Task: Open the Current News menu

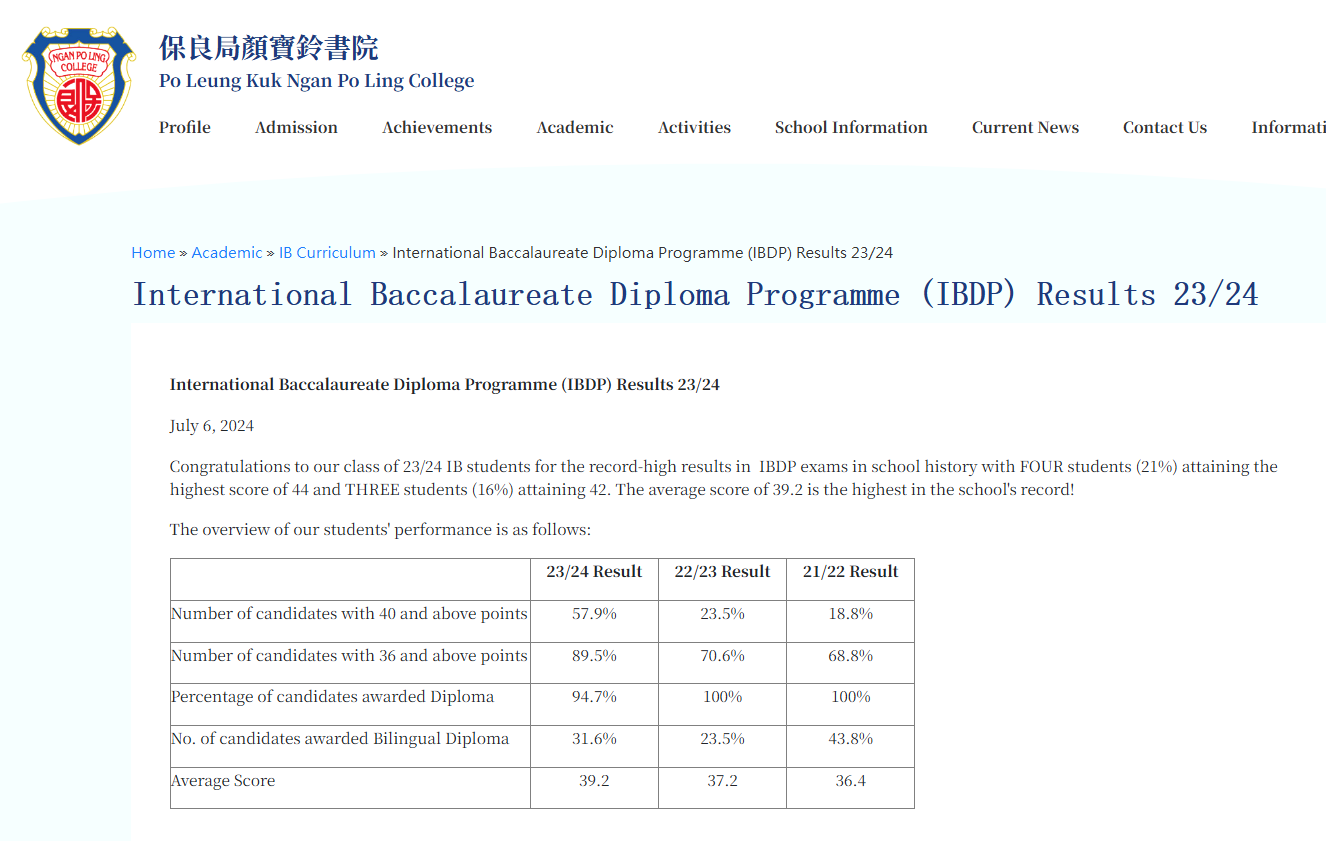Action: (1025, 127)
